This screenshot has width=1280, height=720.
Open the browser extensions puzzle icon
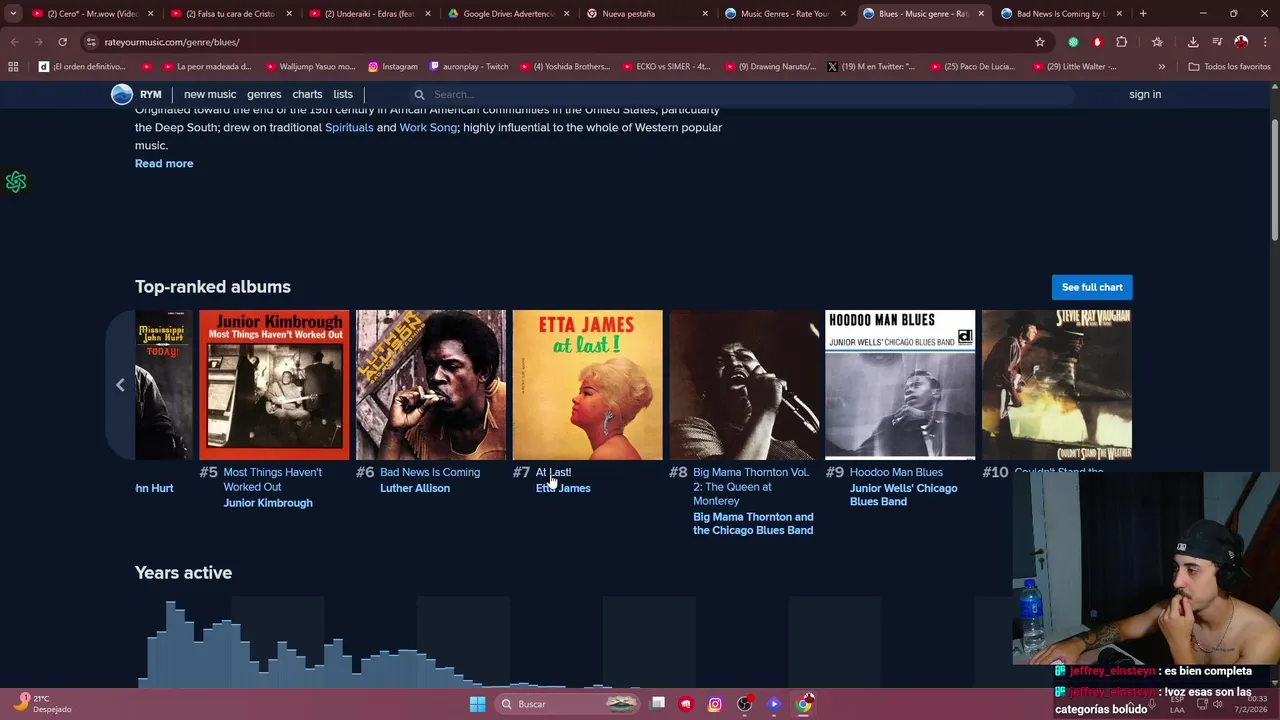[1121, 42]
